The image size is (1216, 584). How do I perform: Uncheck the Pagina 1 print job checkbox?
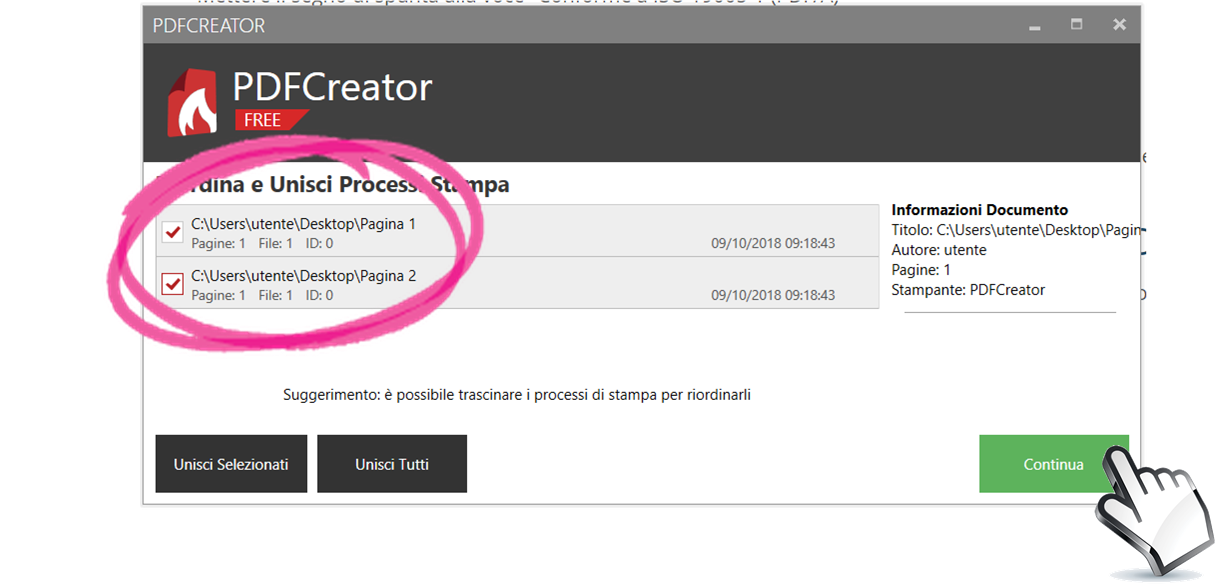coord(173,232)
